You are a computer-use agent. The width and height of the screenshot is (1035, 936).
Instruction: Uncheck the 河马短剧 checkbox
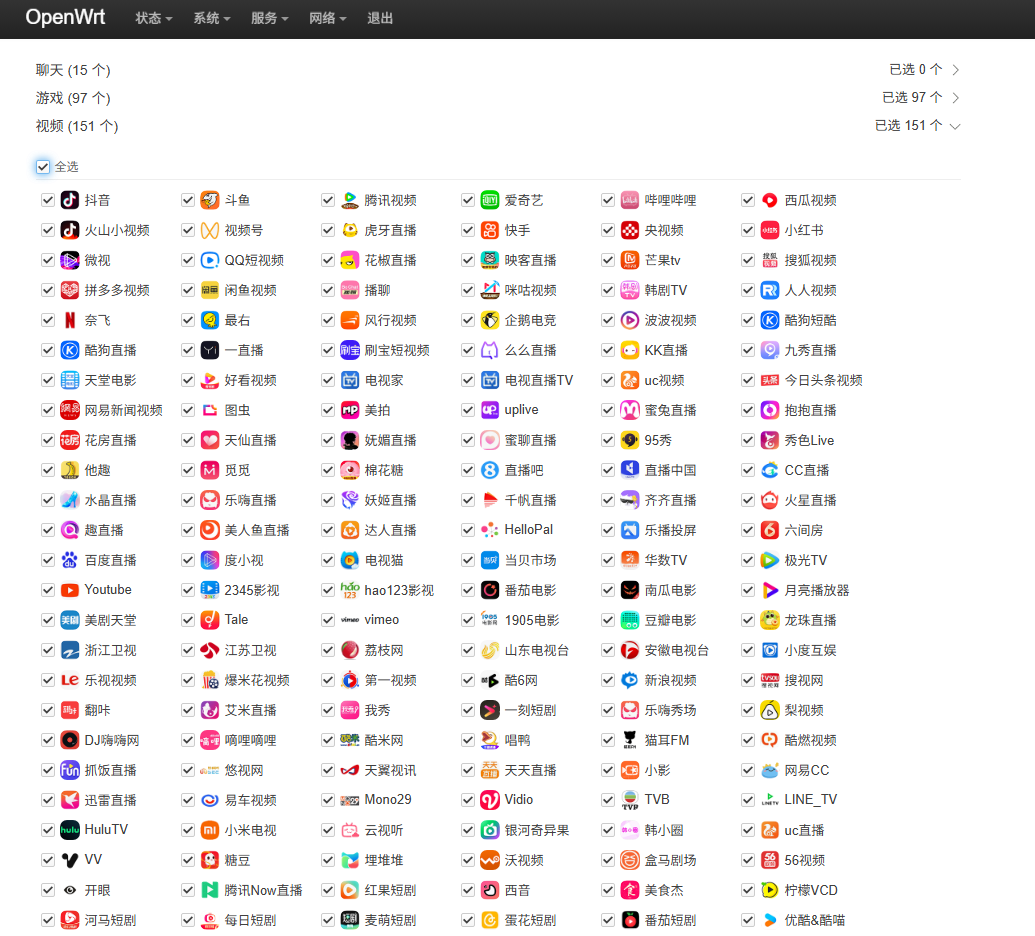48,920
